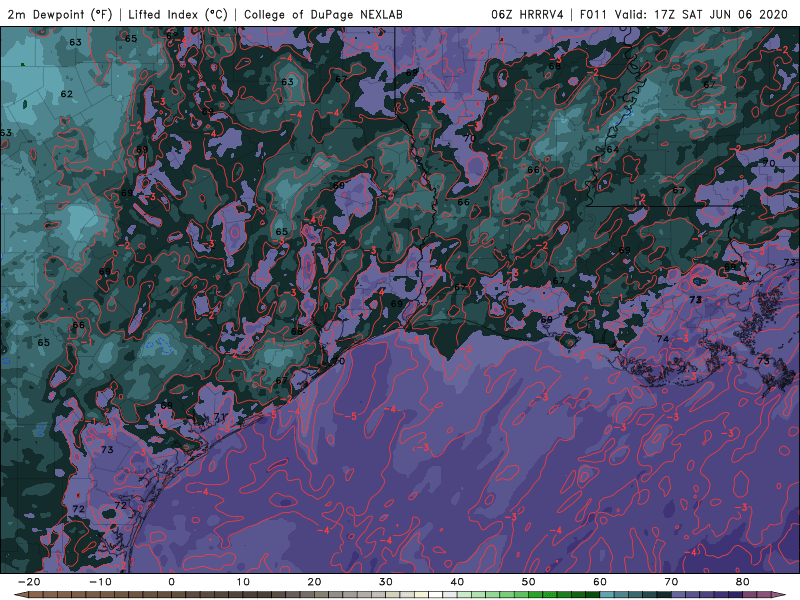
Task: Click the '-20' color scale label
Action: pyautogui.click(x=29, y=582)
